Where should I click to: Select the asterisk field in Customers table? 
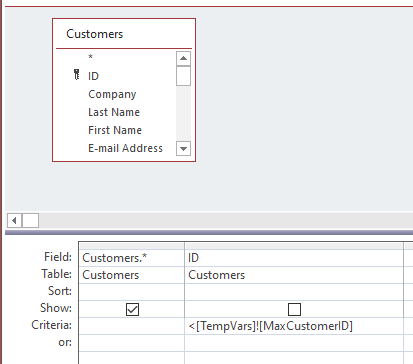tap(90, 57)
